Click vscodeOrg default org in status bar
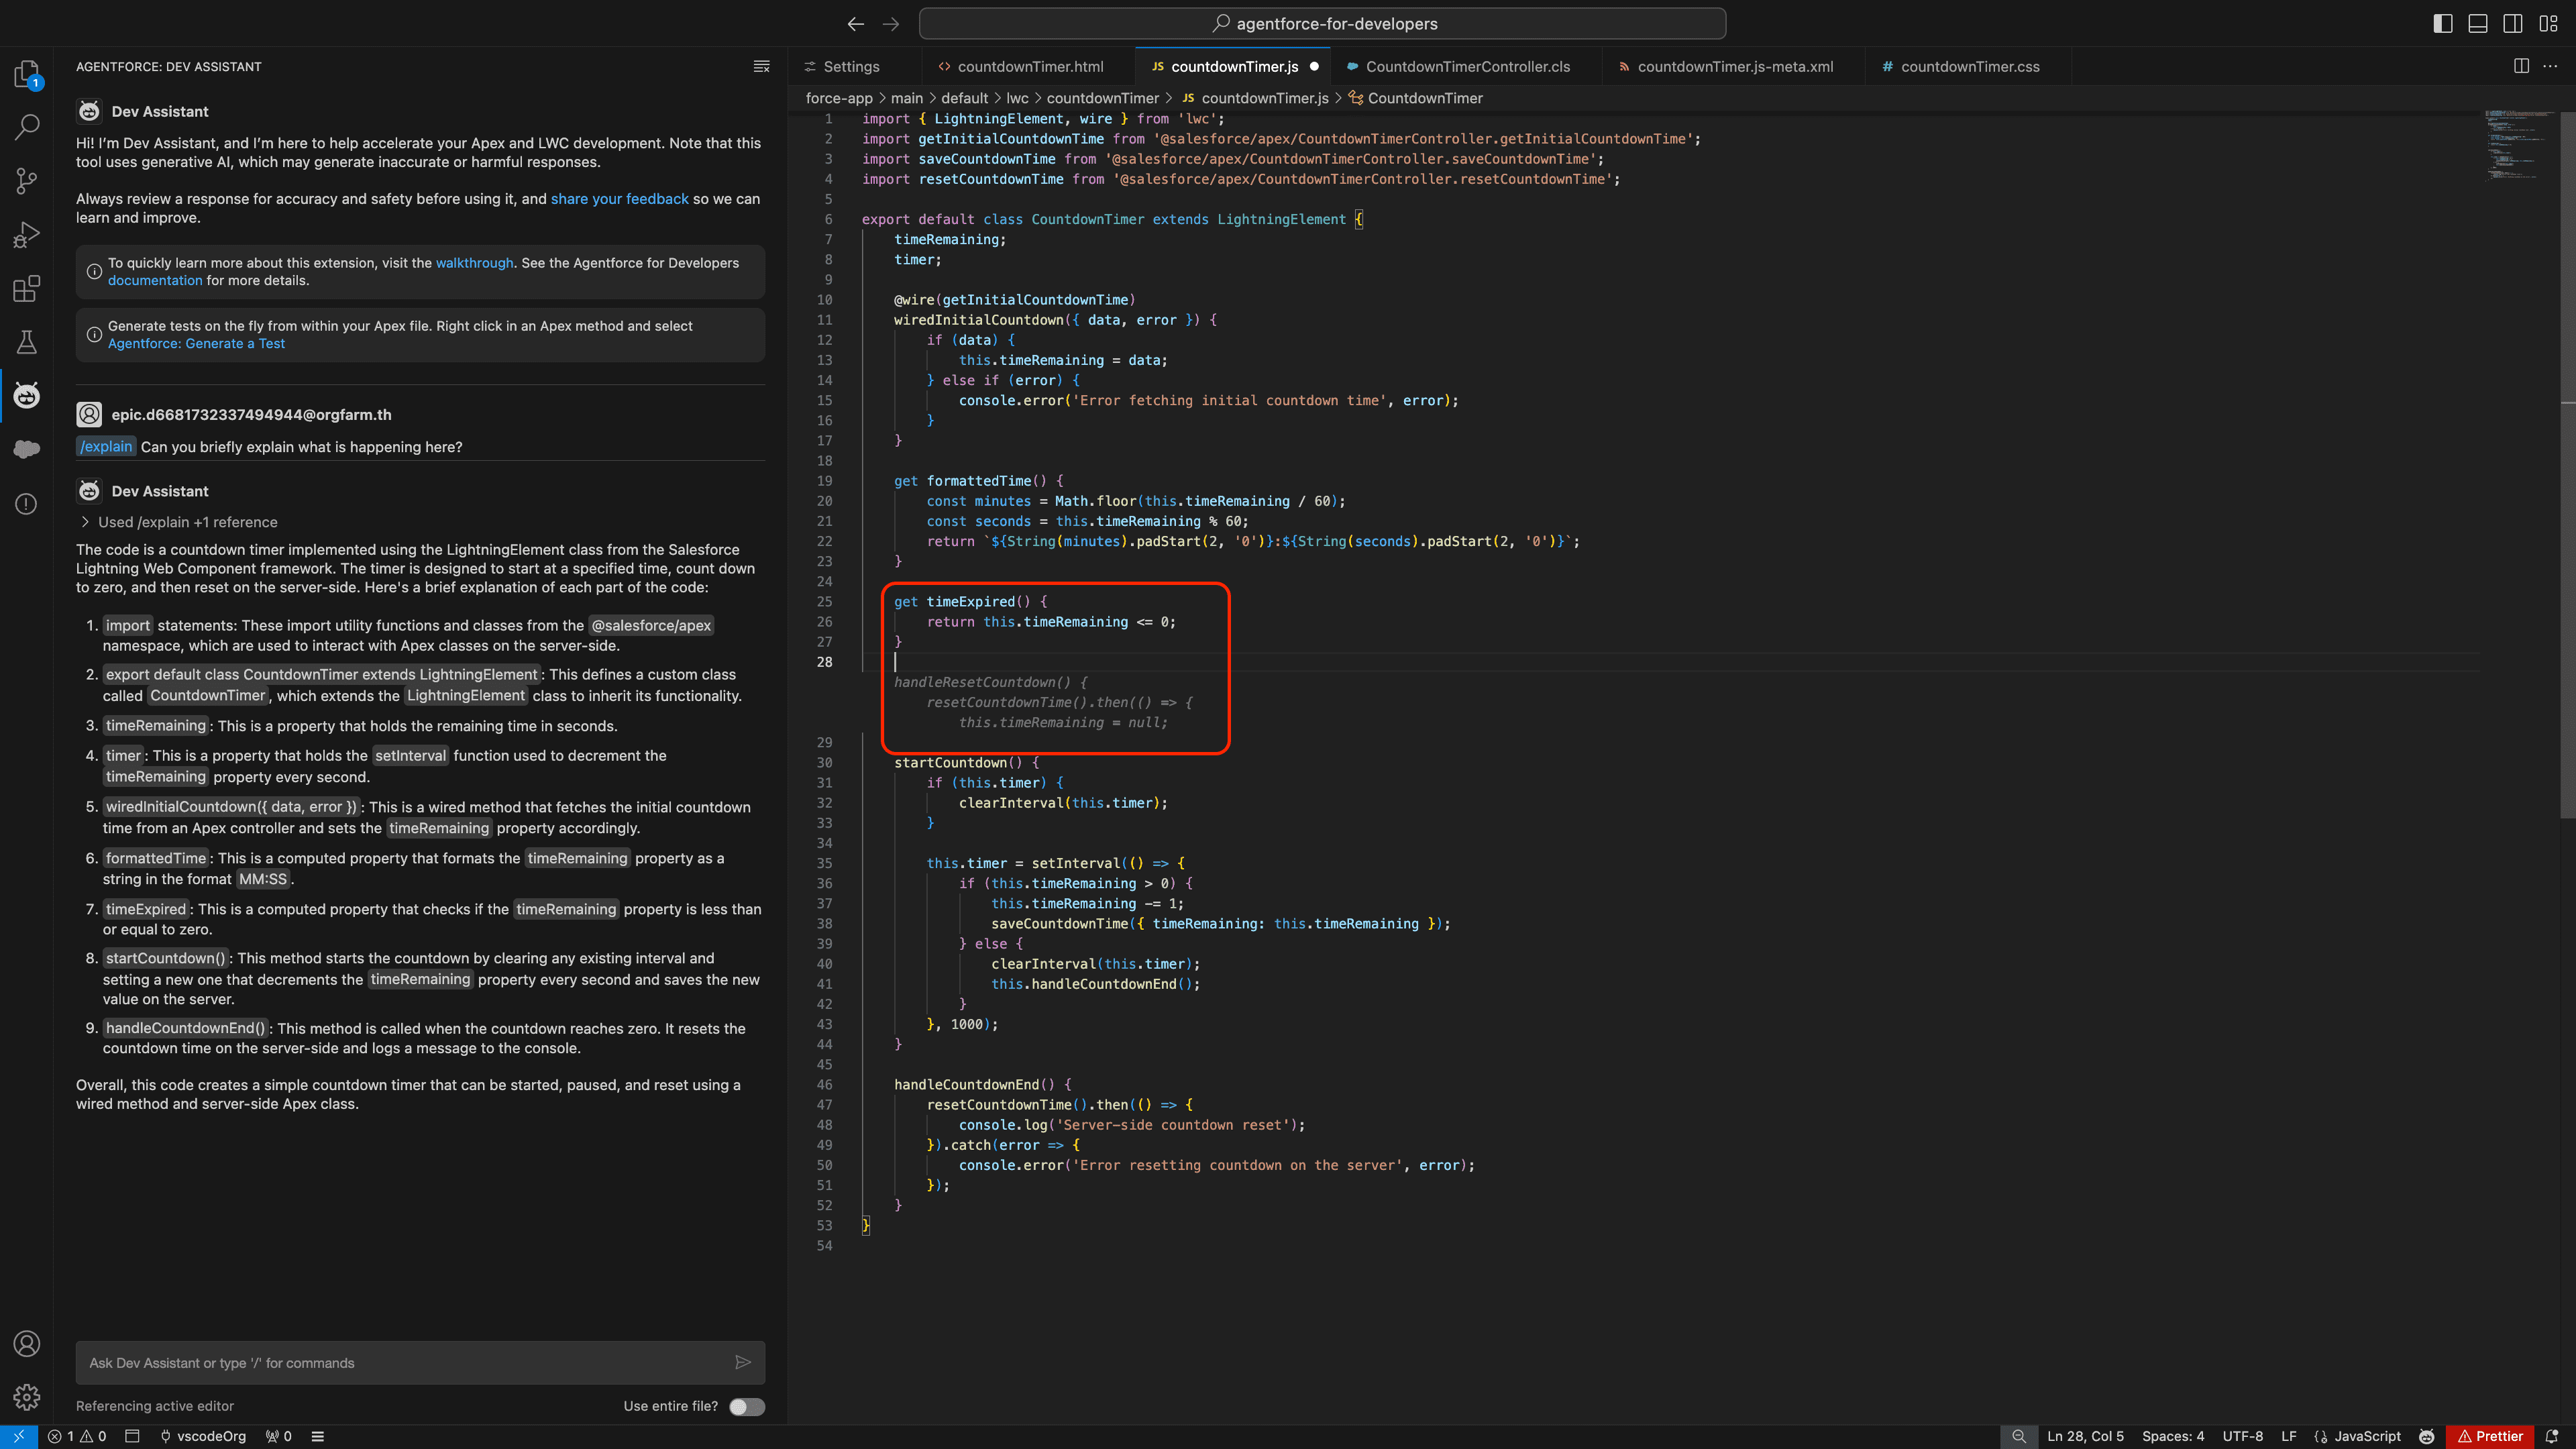 pyautogui.click(x=203, y=1436)
